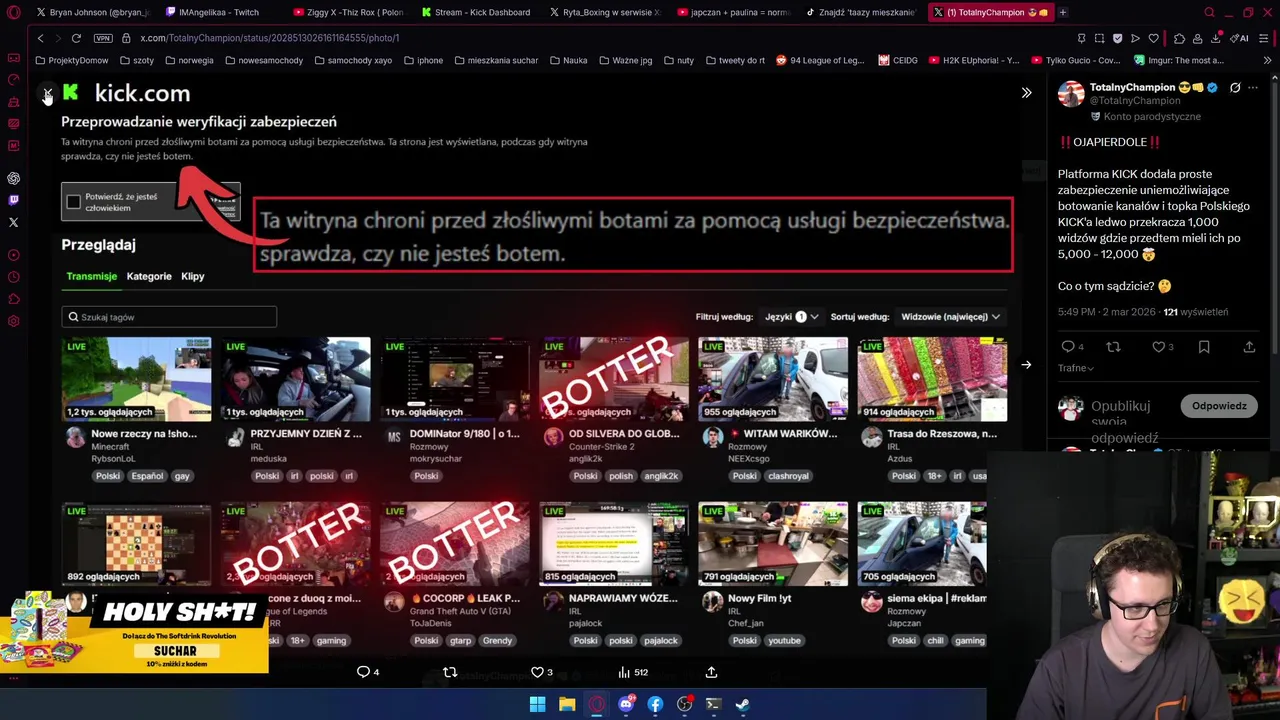This screenshot has height=720, width=1280.
Task: Switch to Stream - Kick Dashboard tab
Action: 476,12
